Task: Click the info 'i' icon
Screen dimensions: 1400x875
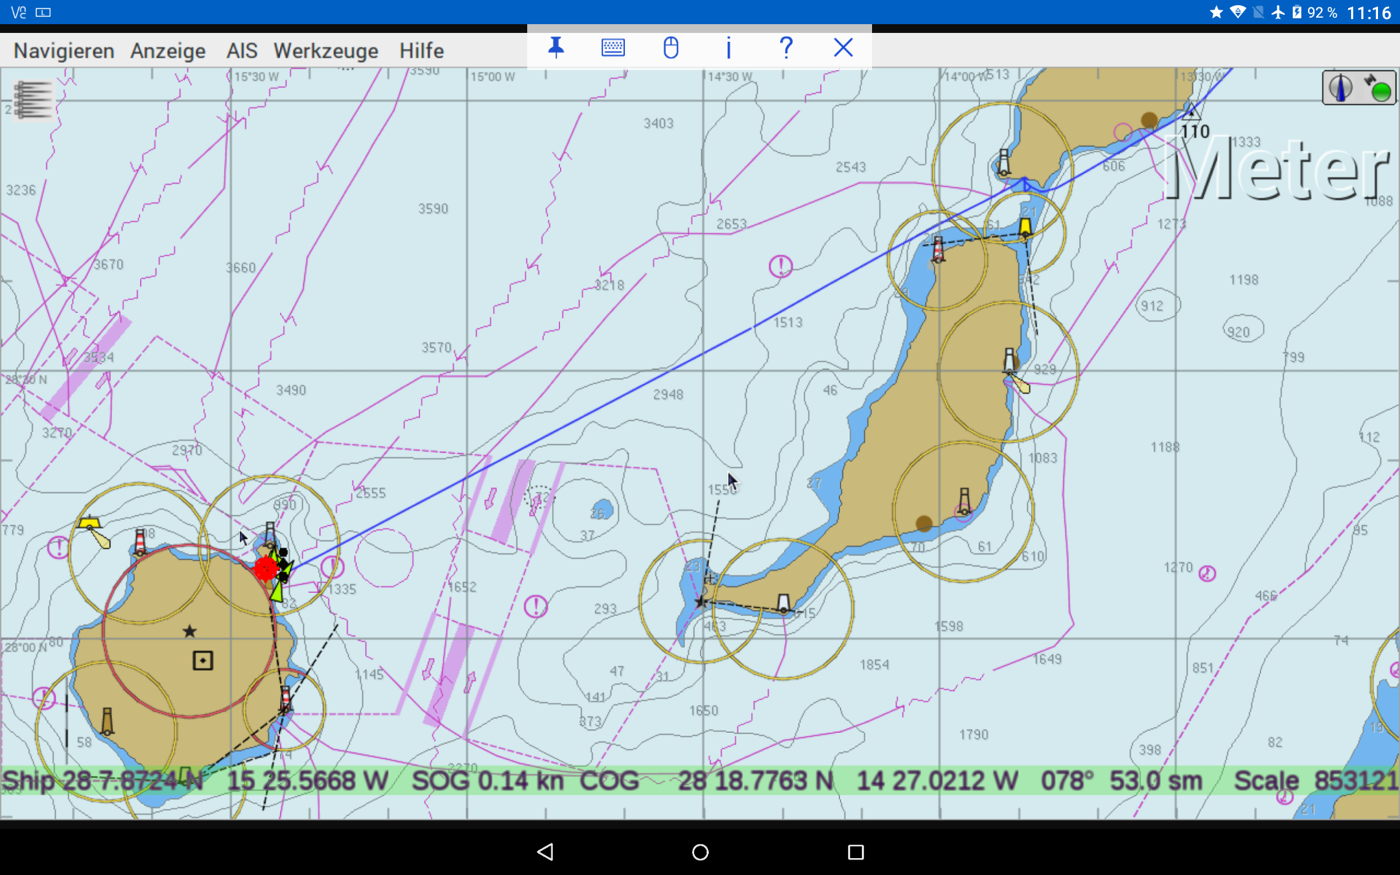Action: click(728, 47)
